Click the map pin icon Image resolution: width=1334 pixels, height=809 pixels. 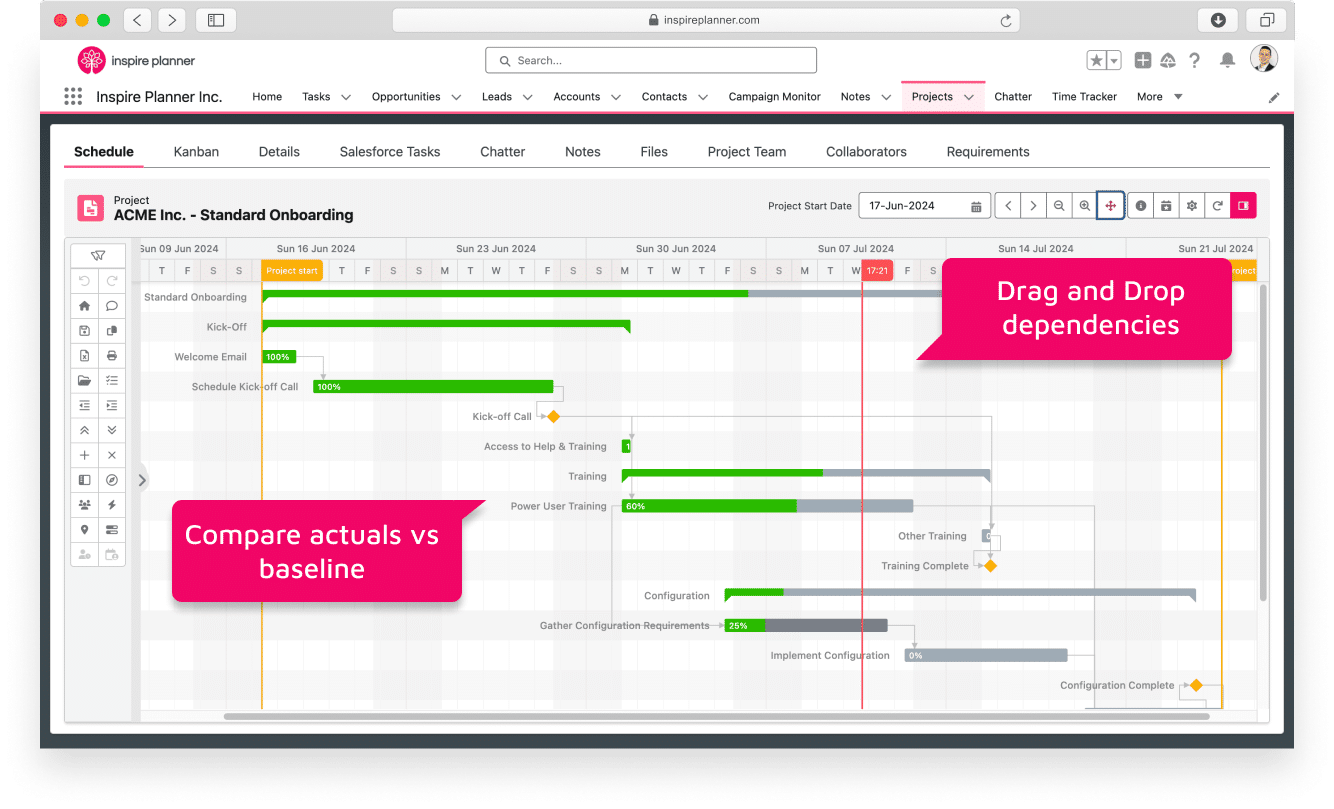pos(84,529)
